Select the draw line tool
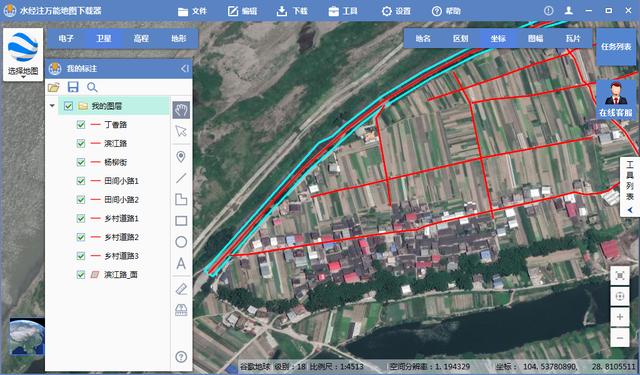Screen dimensions: 640x375 pyautogui.click(x=181, y=178)
